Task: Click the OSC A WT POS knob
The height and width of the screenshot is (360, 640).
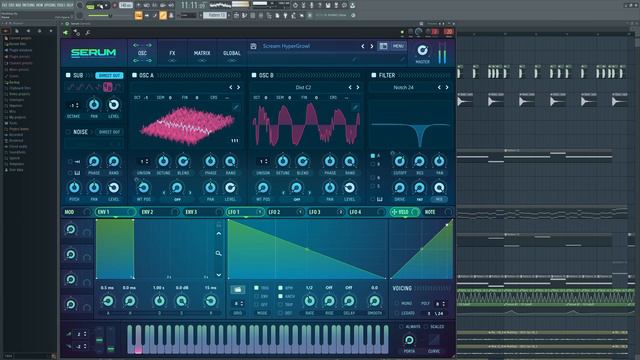Action: coord(144,188)
